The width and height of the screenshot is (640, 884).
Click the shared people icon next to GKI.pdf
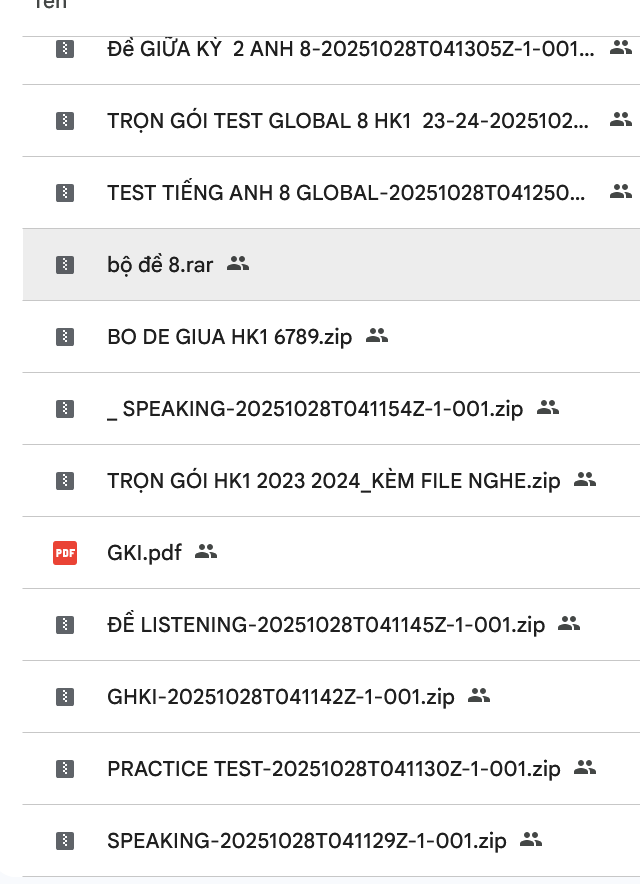206,551
